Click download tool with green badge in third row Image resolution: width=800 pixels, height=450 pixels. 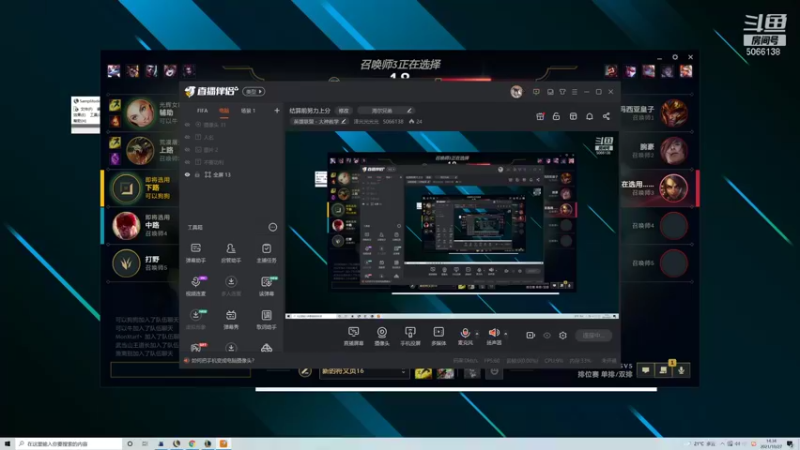click(x=195, y=319)
